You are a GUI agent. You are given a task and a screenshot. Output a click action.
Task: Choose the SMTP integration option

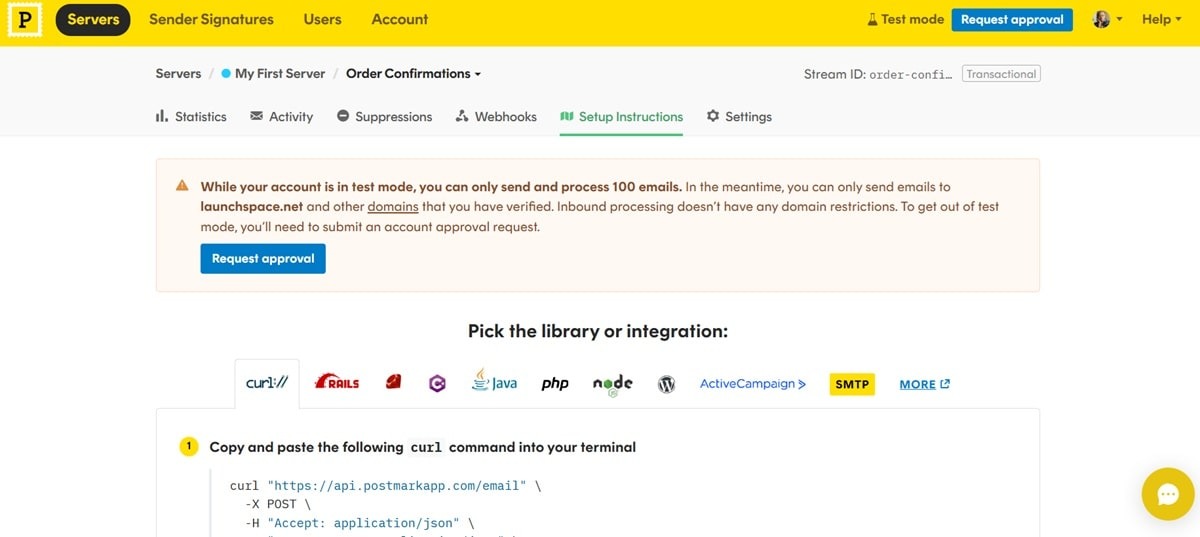(x=852, y=384)
